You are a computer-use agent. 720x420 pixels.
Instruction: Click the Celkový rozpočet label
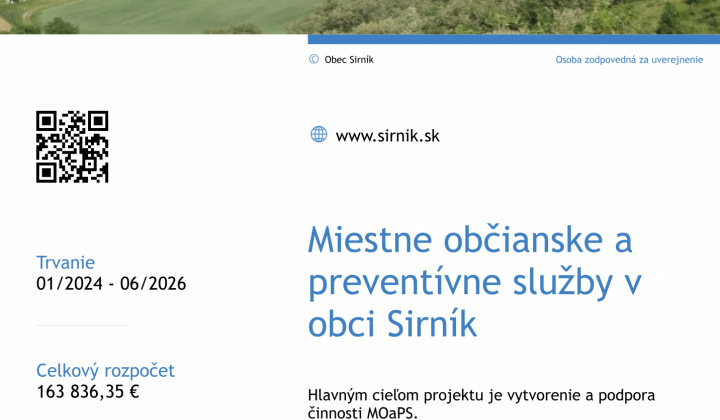[x=105, y=370]
